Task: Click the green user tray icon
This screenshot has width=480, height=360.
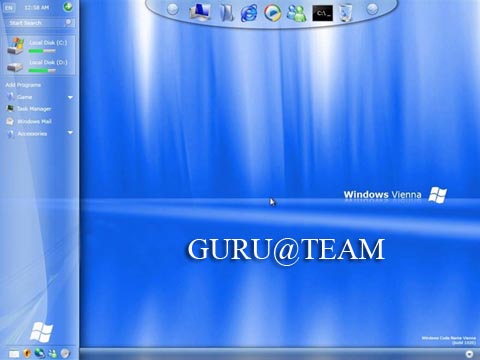Action: tap(52, 353)
